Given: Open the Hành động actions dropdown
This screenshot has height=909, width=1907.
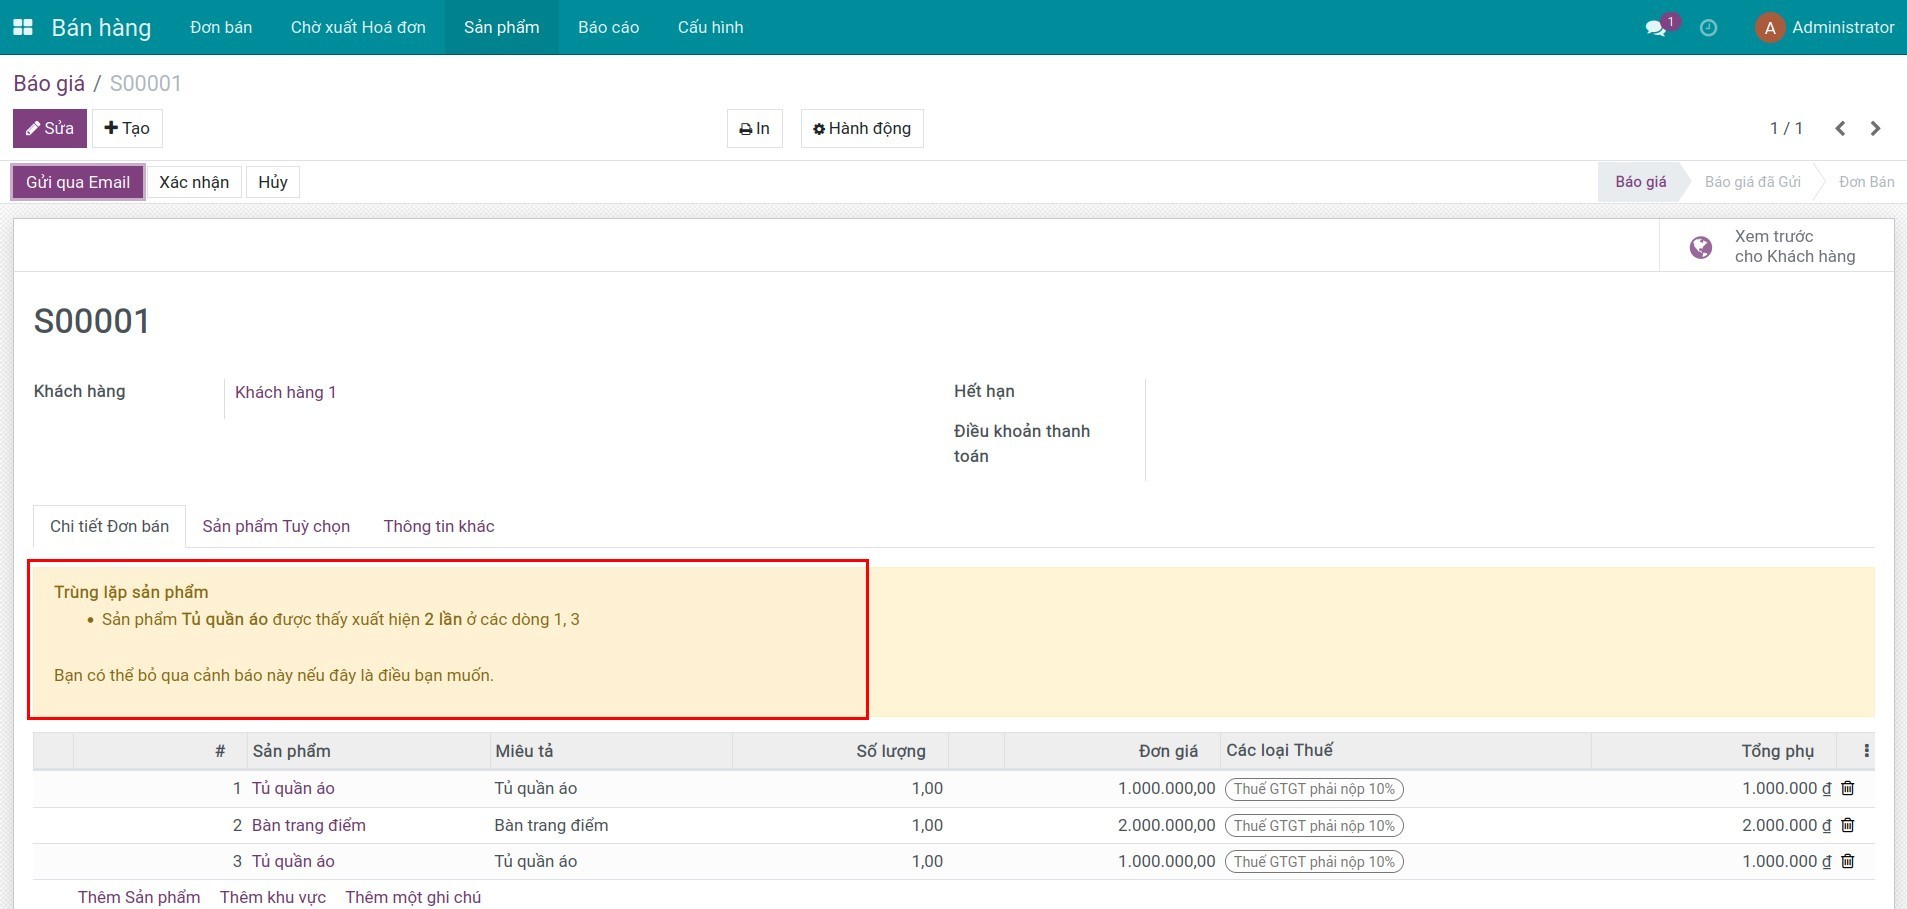Looking at the screenshot, I should coord(861,128).
